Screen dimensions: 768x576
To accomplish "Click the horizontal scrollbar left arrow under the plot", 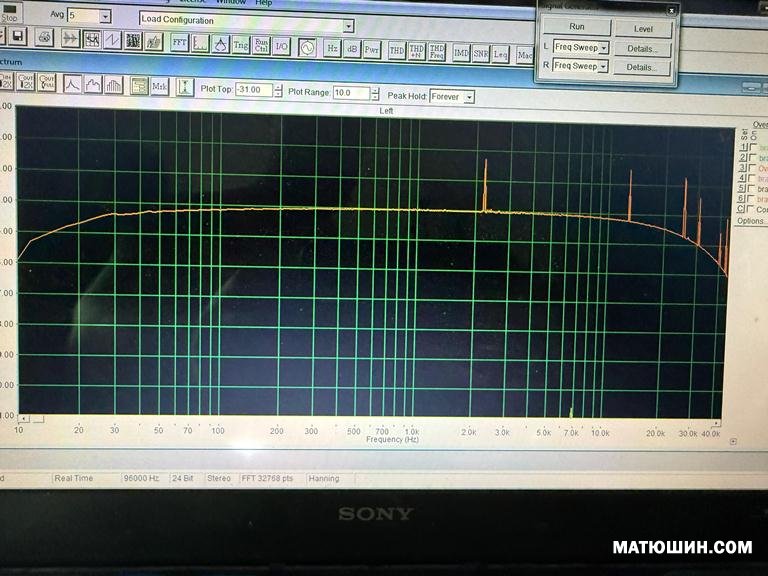I will coord(25,420).
